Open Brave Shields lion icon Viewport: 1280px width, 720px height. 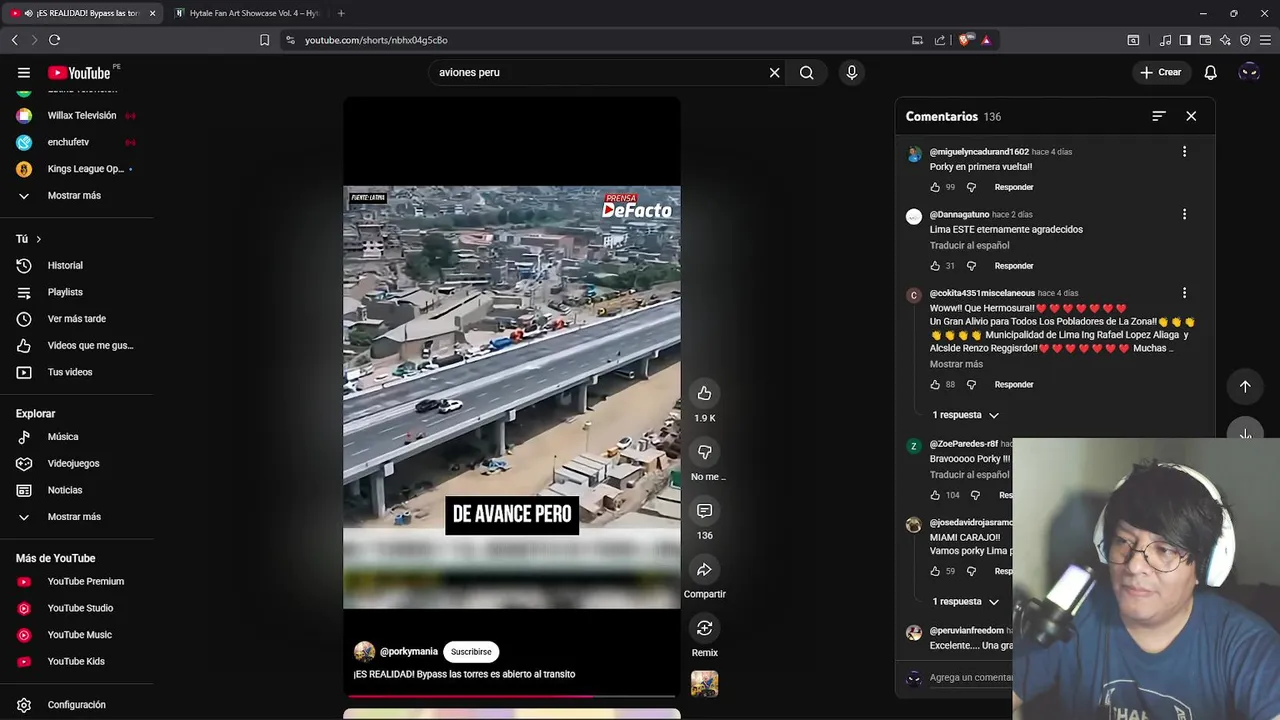click(x=964, y=40)
